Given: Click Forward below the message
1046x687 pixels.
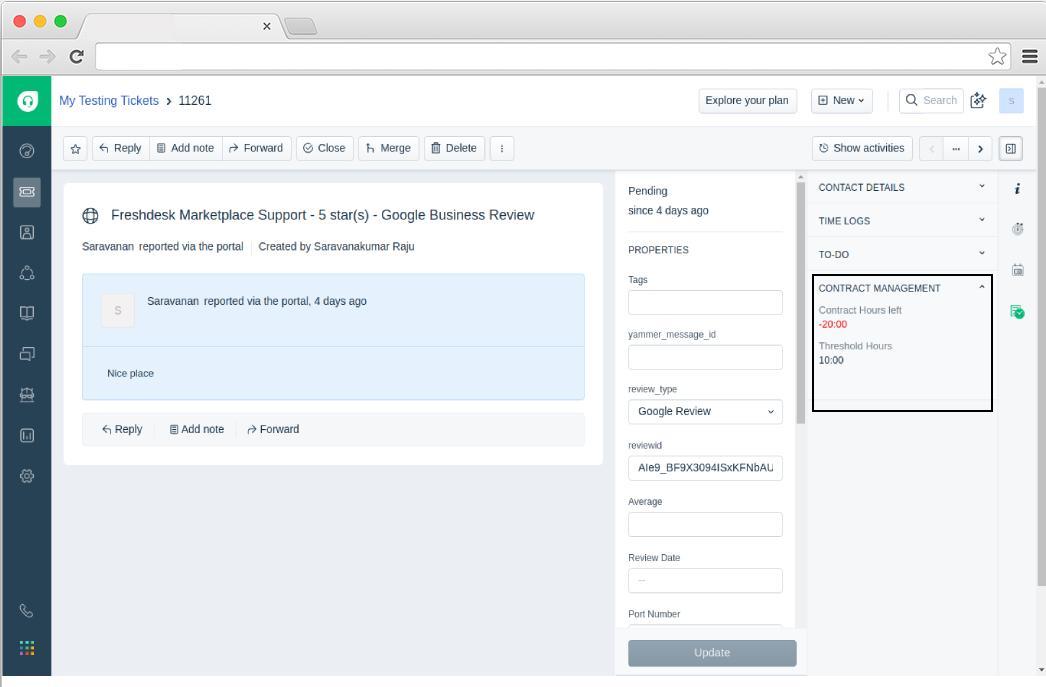Looking at the screenshot, I should coord(273,430).
